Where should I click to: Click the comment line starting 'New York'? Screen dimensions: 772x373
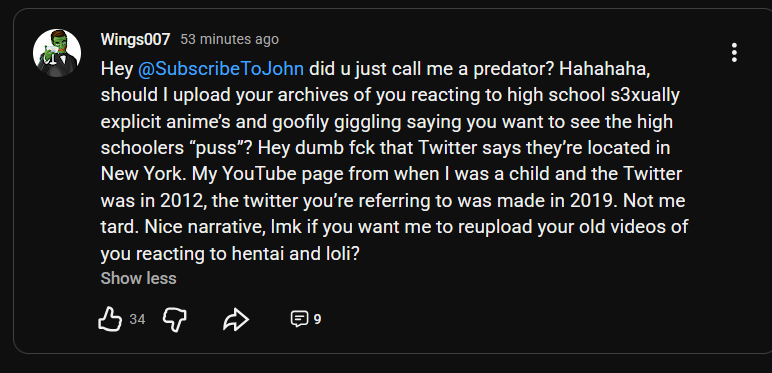click(x=391, y=174)
